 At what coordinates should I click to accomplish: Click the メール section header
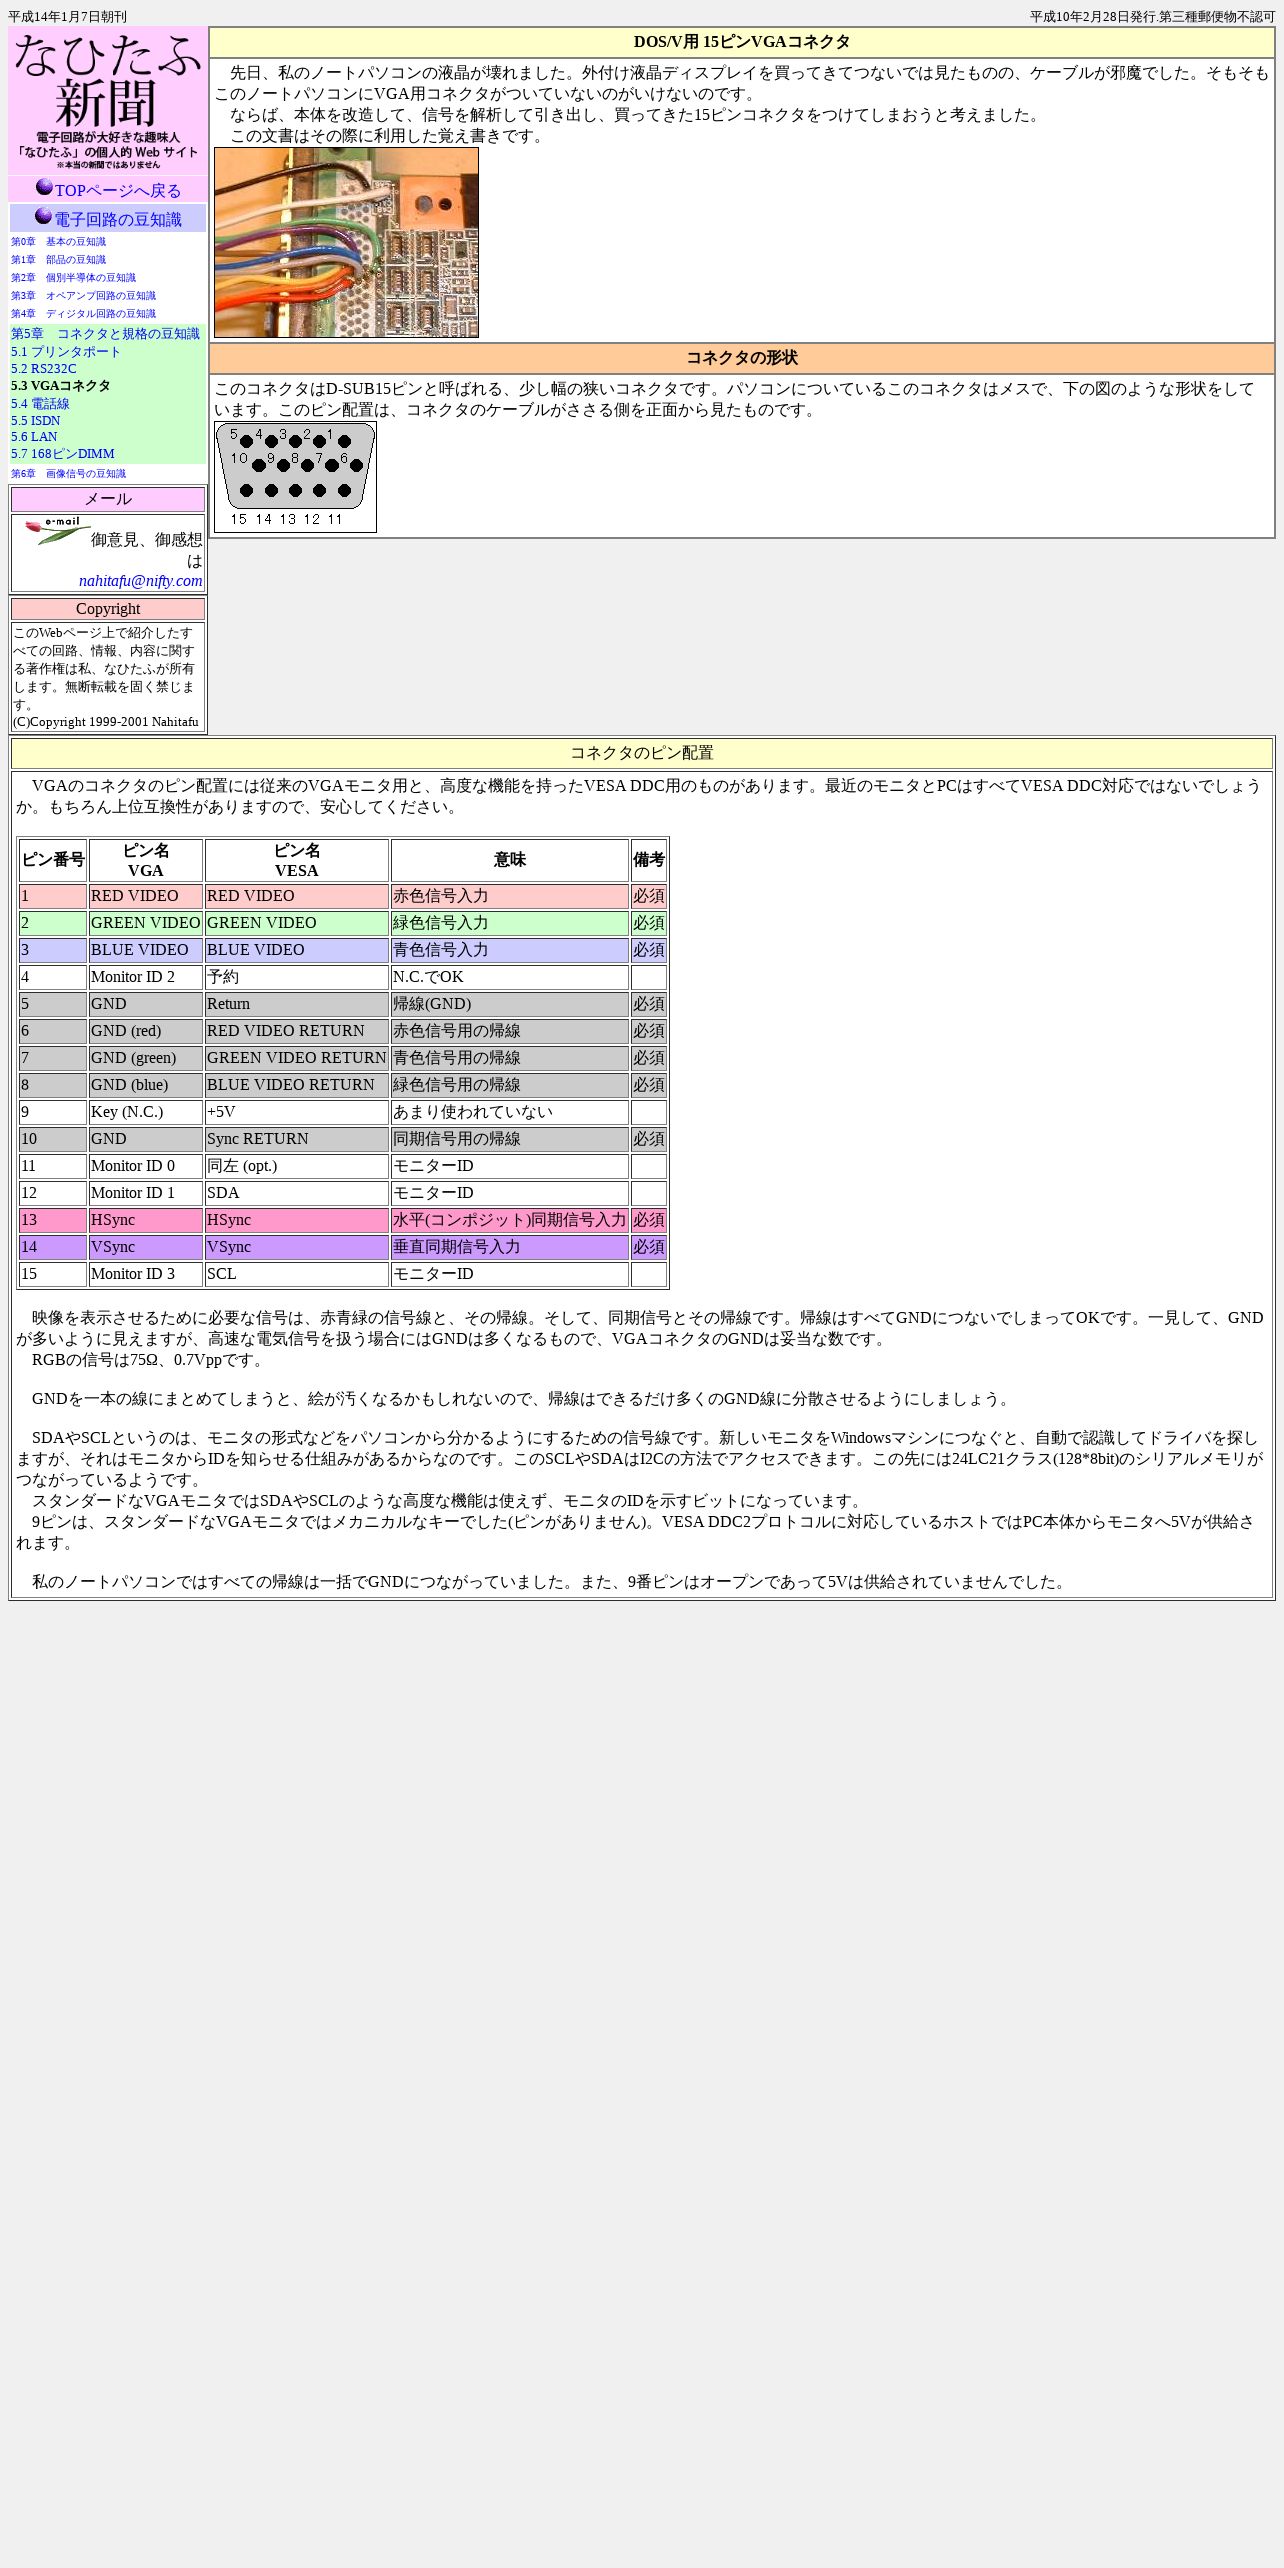108,499
